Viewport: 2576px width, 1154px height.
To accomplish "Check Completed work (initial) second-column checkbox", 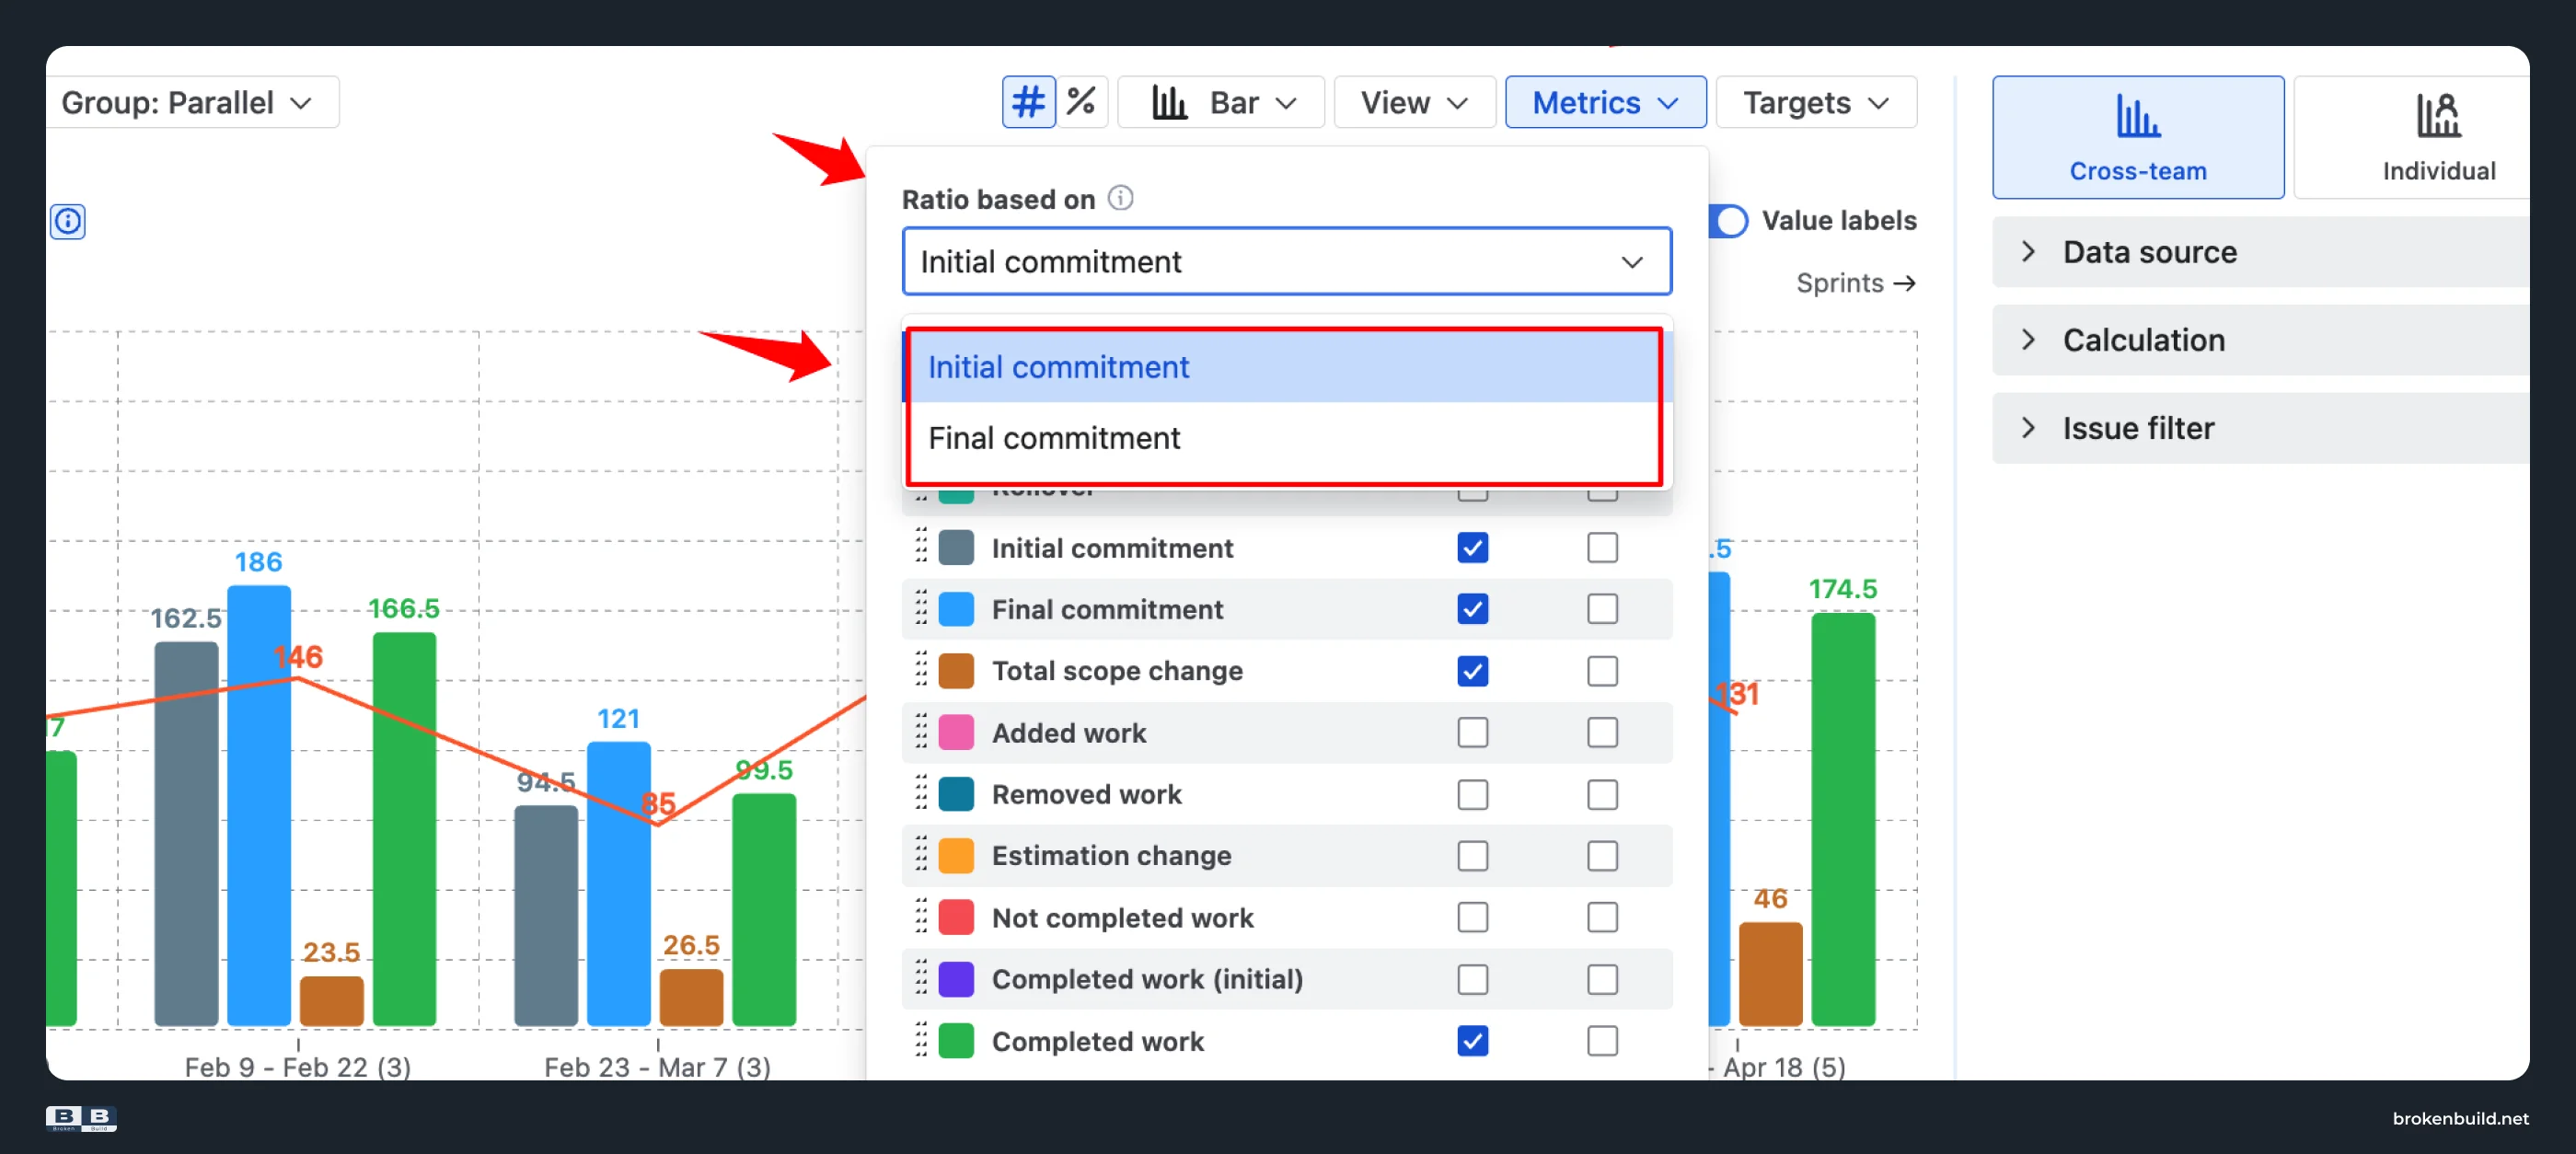I will pyautogui.click(x=1602, y=979).
